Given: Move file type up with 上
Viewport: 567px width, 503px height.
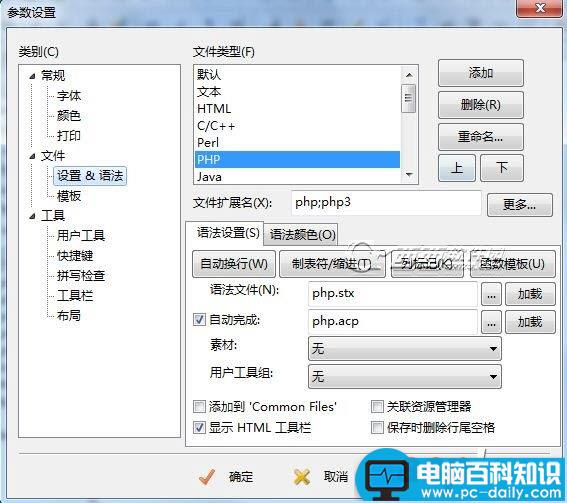Looking at the screenshot, I should point(457,168).
